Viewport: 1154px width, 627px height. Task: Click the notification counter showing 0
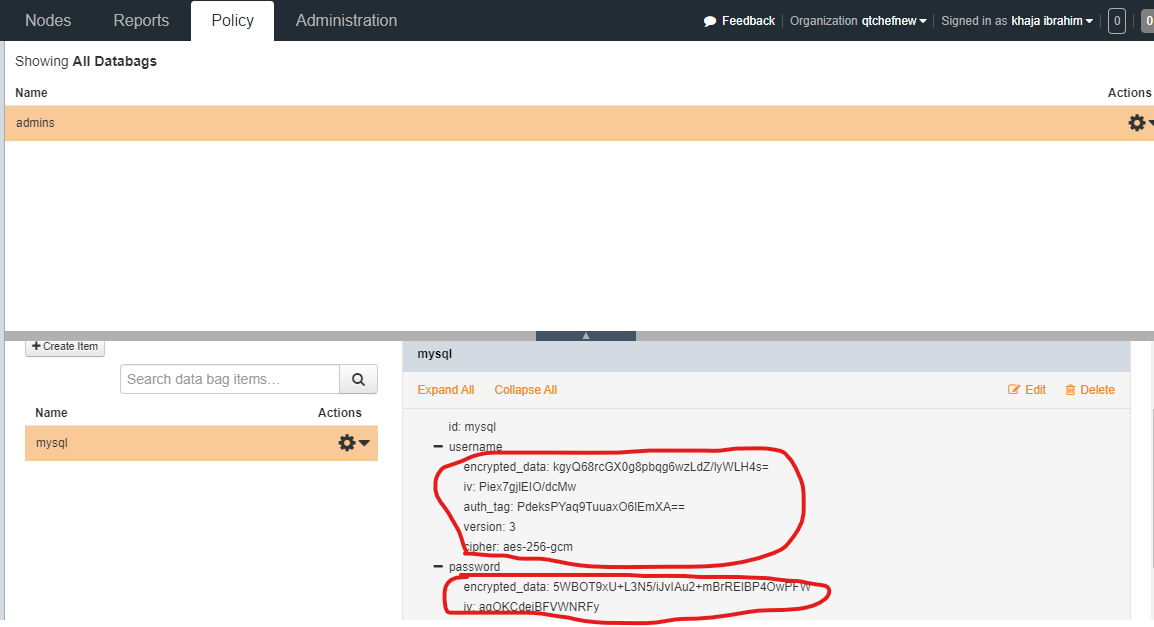pos(1116,21)
